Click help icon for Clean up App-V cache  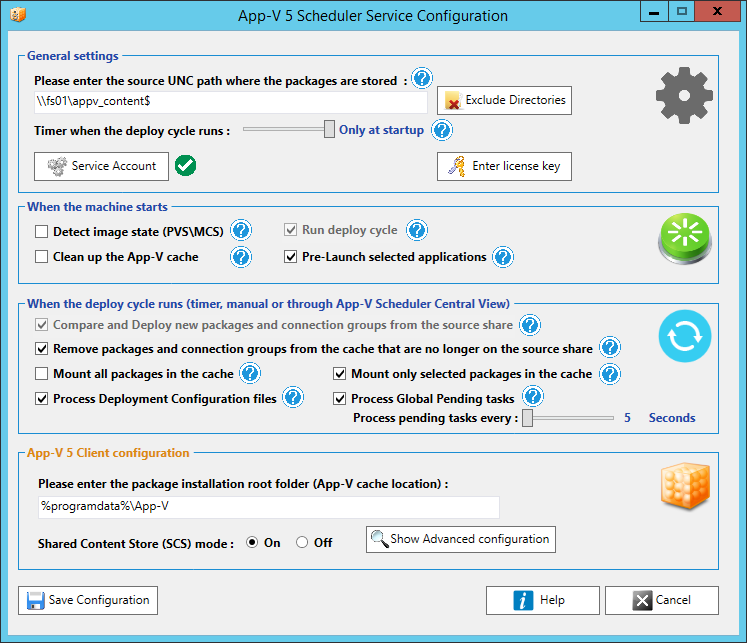(x=241, y=257)
